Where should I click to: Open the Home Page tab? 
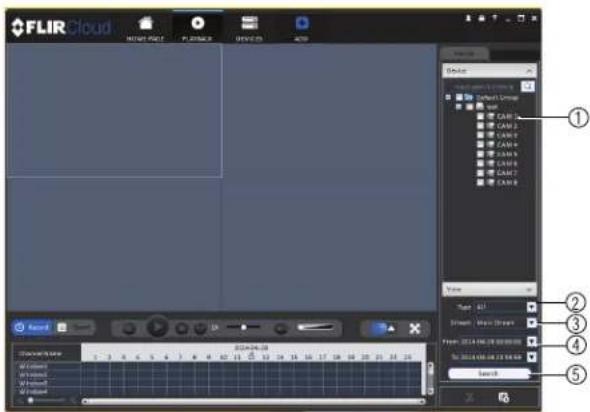[x=145, y=28]
